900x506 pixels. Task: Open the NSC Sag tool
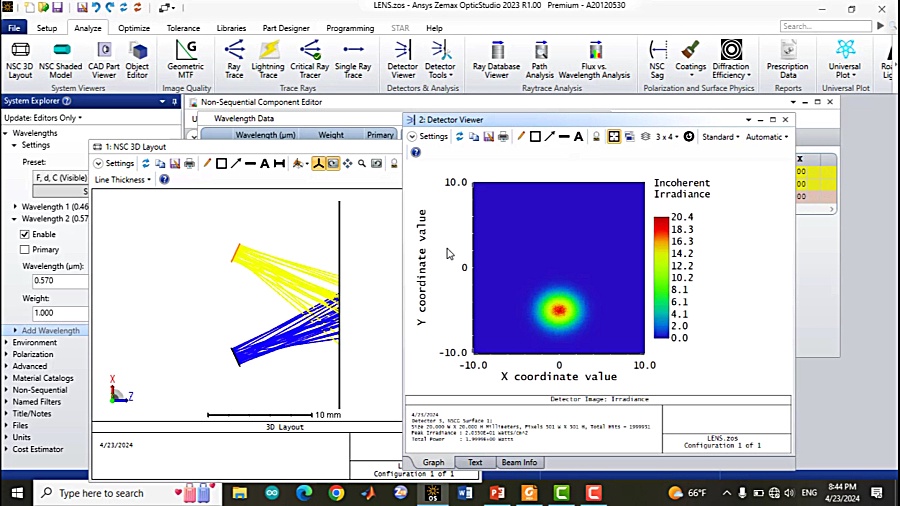pyautogui.click(x=657, y=60)
